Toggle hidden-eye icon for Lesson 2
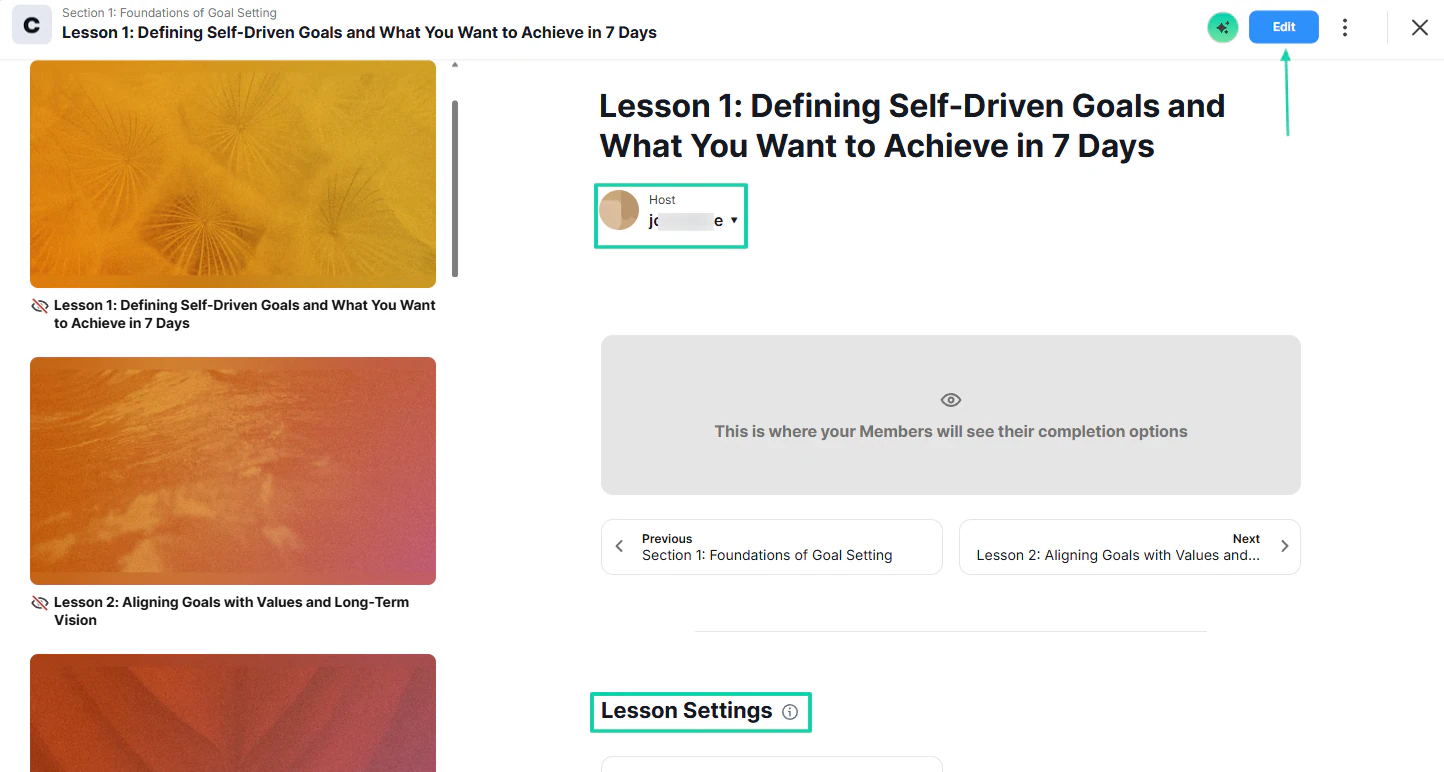Screen dimensions: 1444x772 [x=40, y=603]
